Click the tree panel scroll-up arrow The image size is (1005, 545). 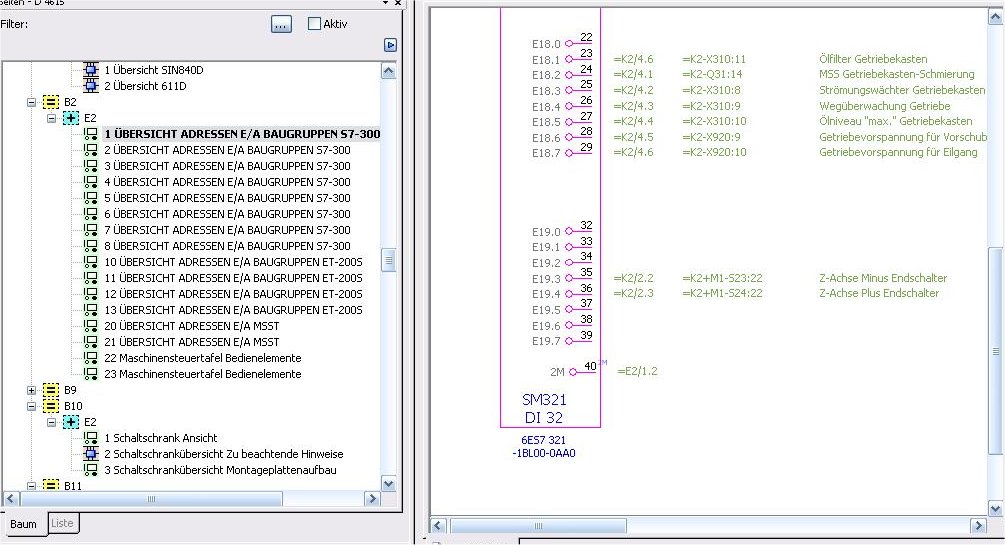388,70
